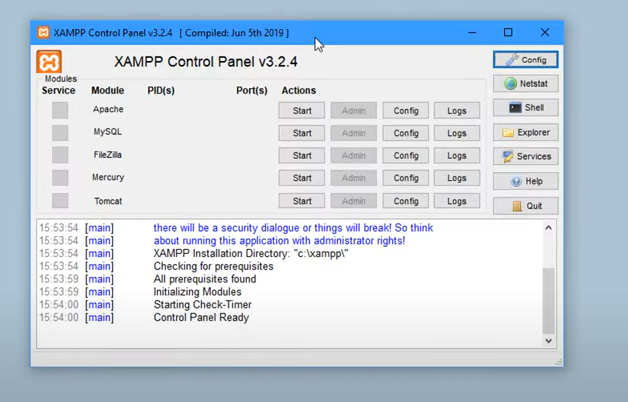Click log scrollbar down arrow
628x402 pixels.
pos(549,341)
